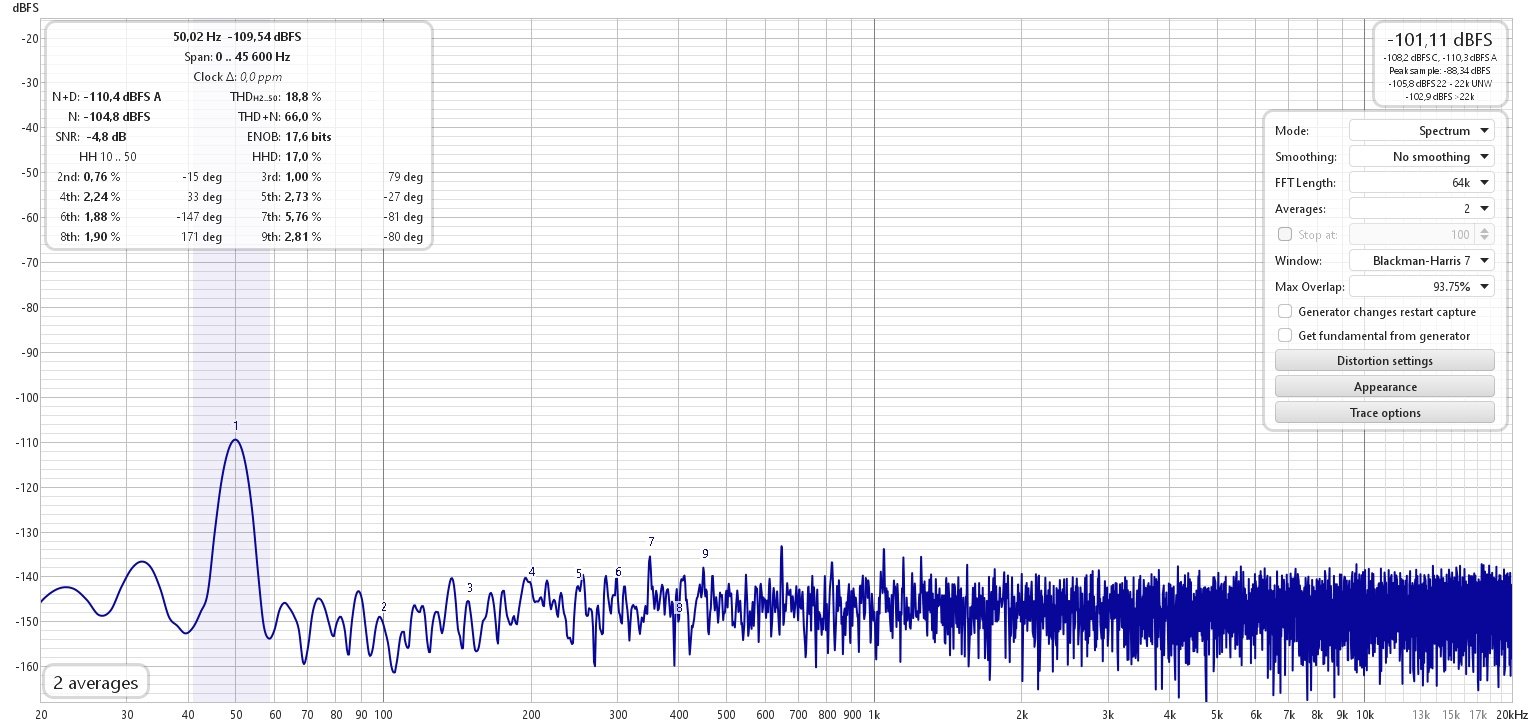Click the 5th harmonic 2,73 % value
1532x726 pixels.
[x=304, y=197]
